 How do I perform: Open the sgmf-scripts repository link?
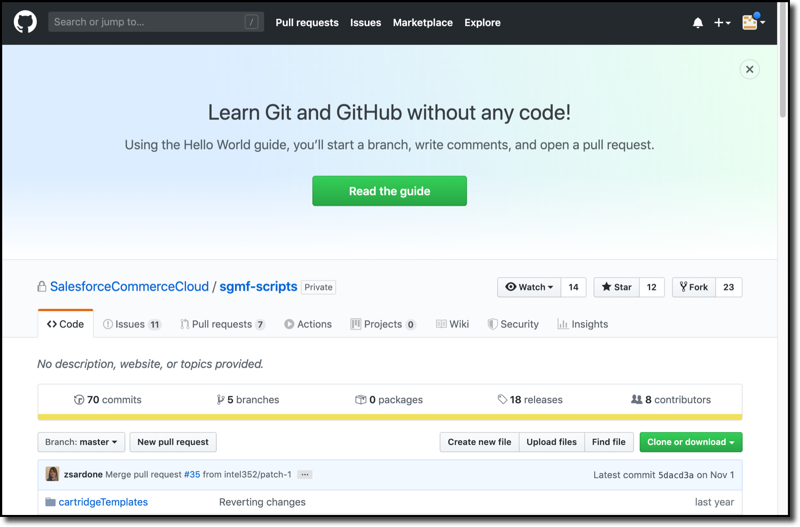pos(258,287)
